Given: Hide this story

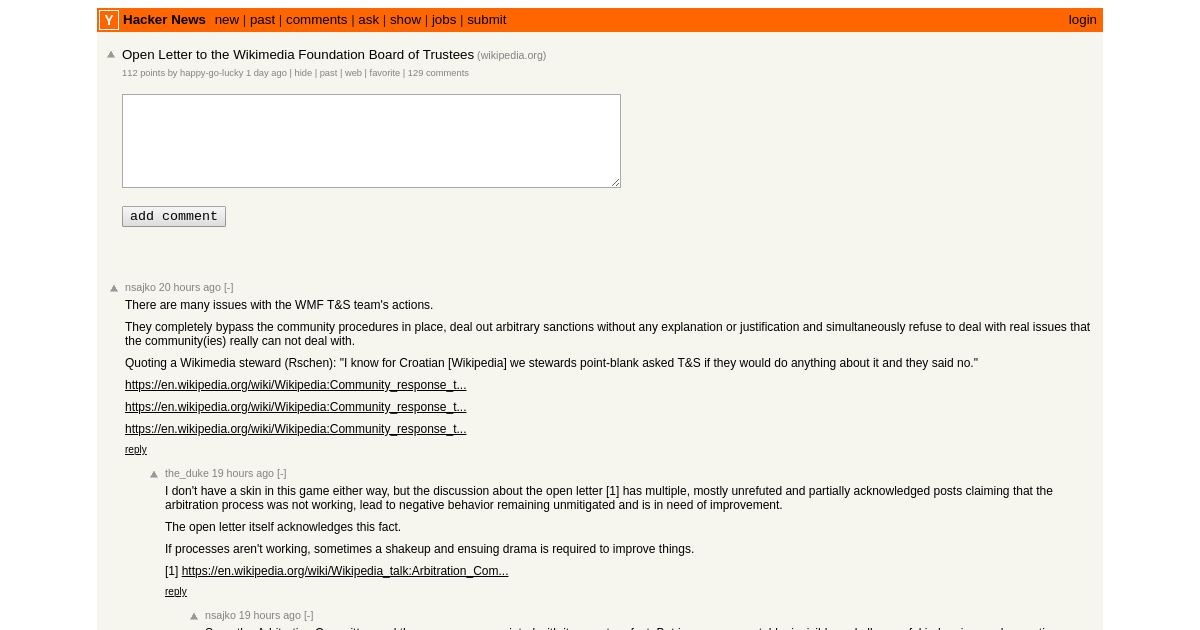Looking at the screenshot, I should tap(303, 73).
